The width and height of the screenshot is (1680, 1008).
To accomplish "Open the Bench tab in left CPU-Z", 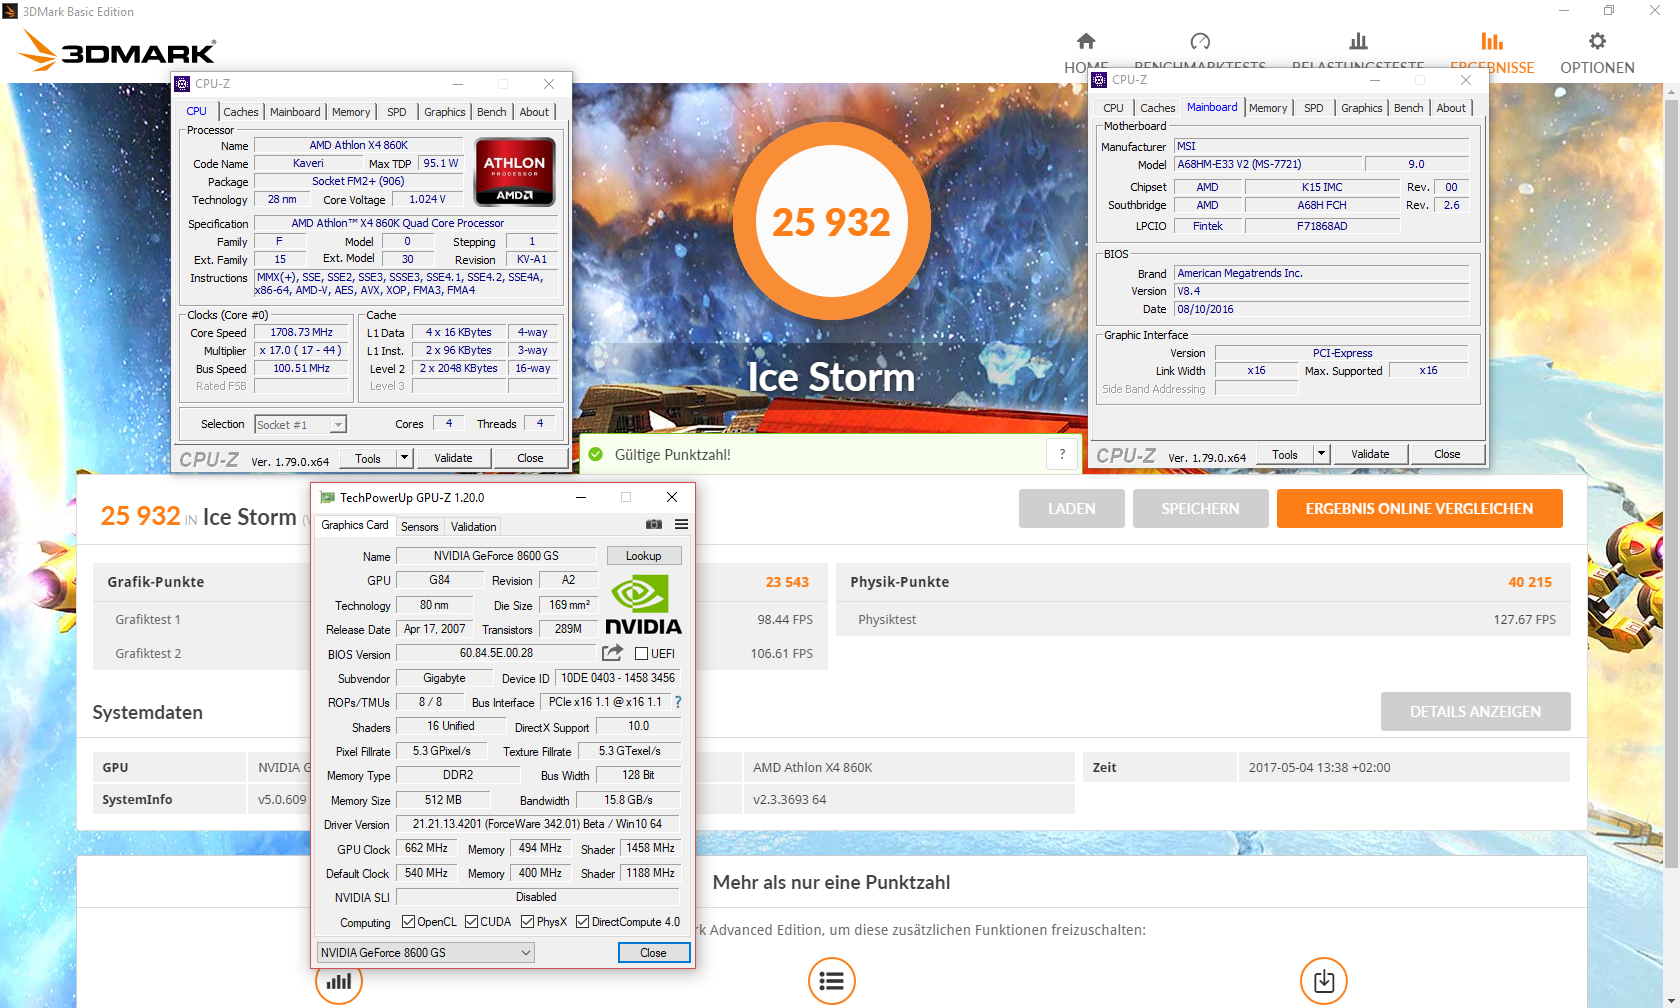I will click(x=491, y=112).
